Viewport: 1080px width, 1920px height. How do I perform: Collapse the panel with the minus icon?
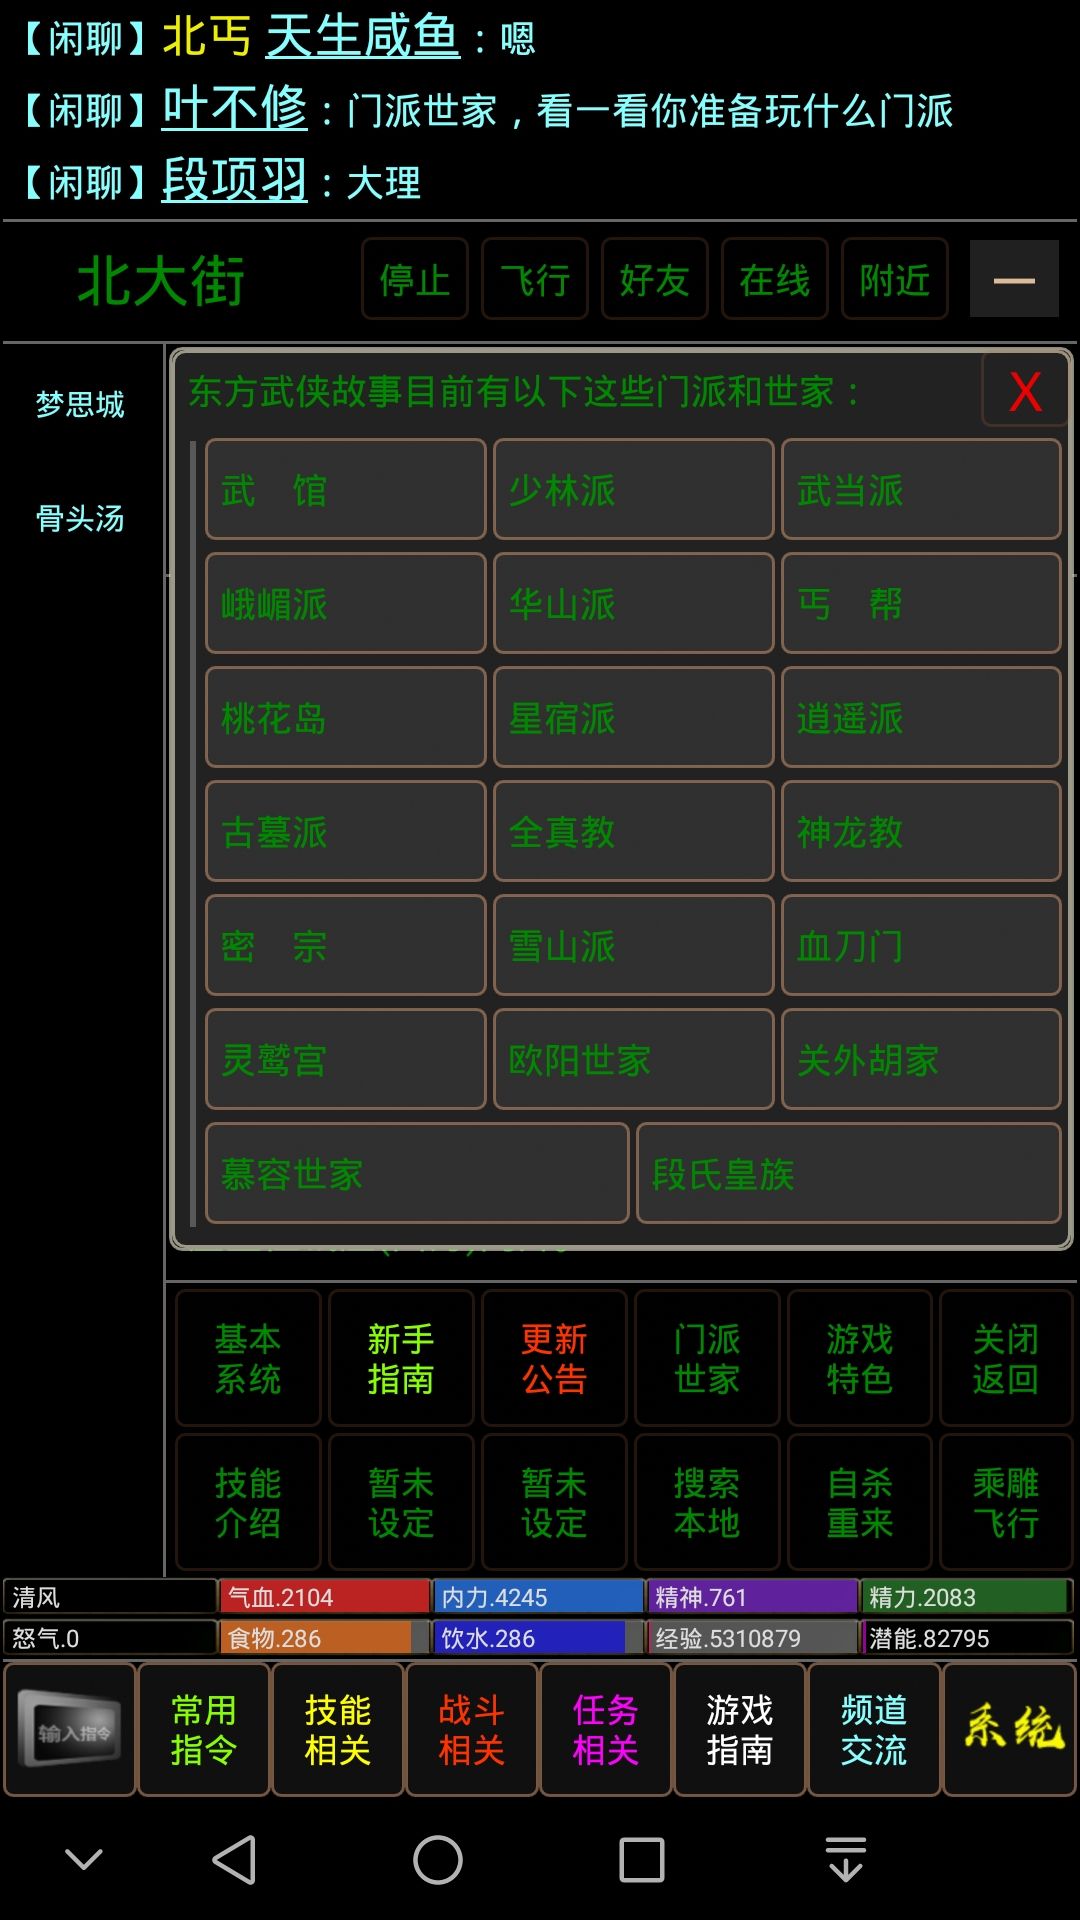tap(1014, 279)
